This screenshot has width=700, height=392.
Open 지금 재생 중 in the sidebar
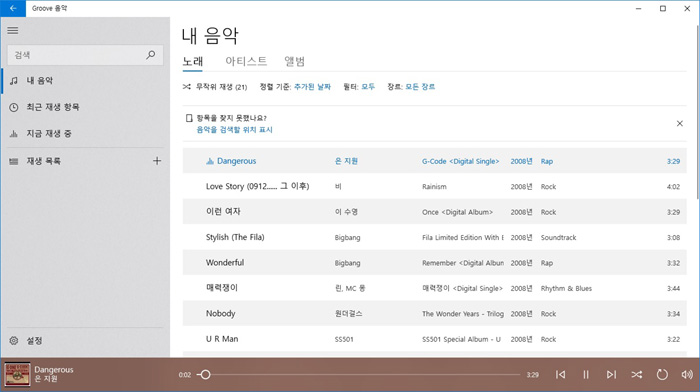point(85,133)
